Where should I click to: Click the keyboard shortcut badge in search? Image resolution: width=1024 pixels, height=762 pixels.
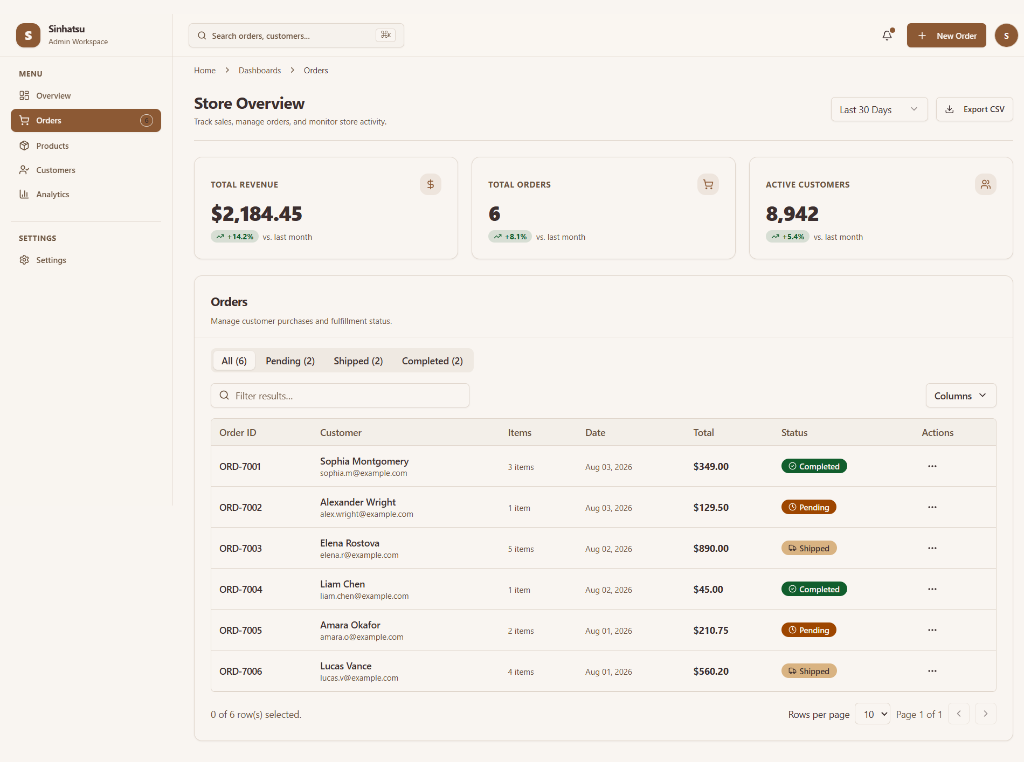pyautogui.click(x=385, y=35)
